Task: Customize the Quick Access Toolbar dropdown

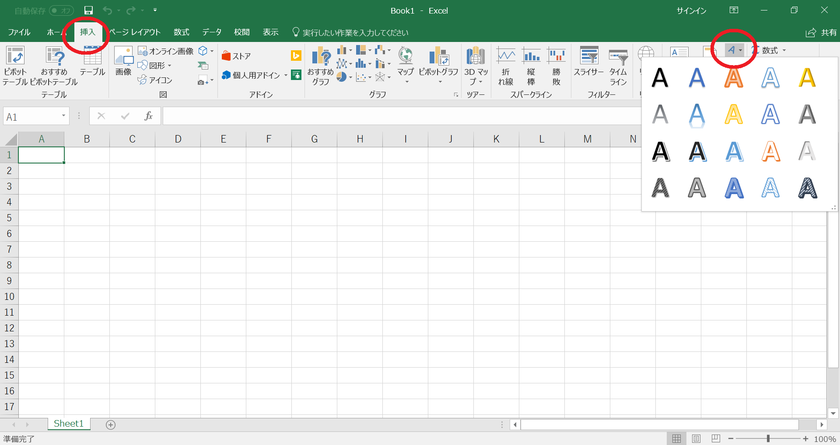Action: [155, 11]
